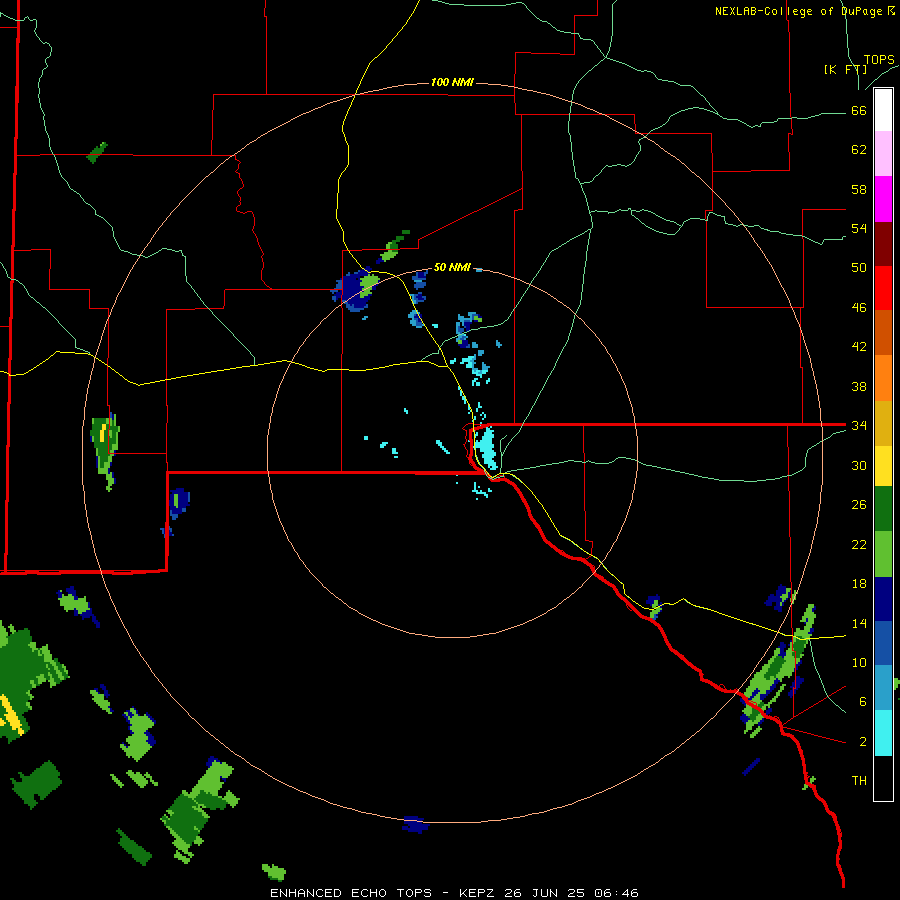Select the 38 legend value
The image size is (900, 900).
[x=859, y=386]
